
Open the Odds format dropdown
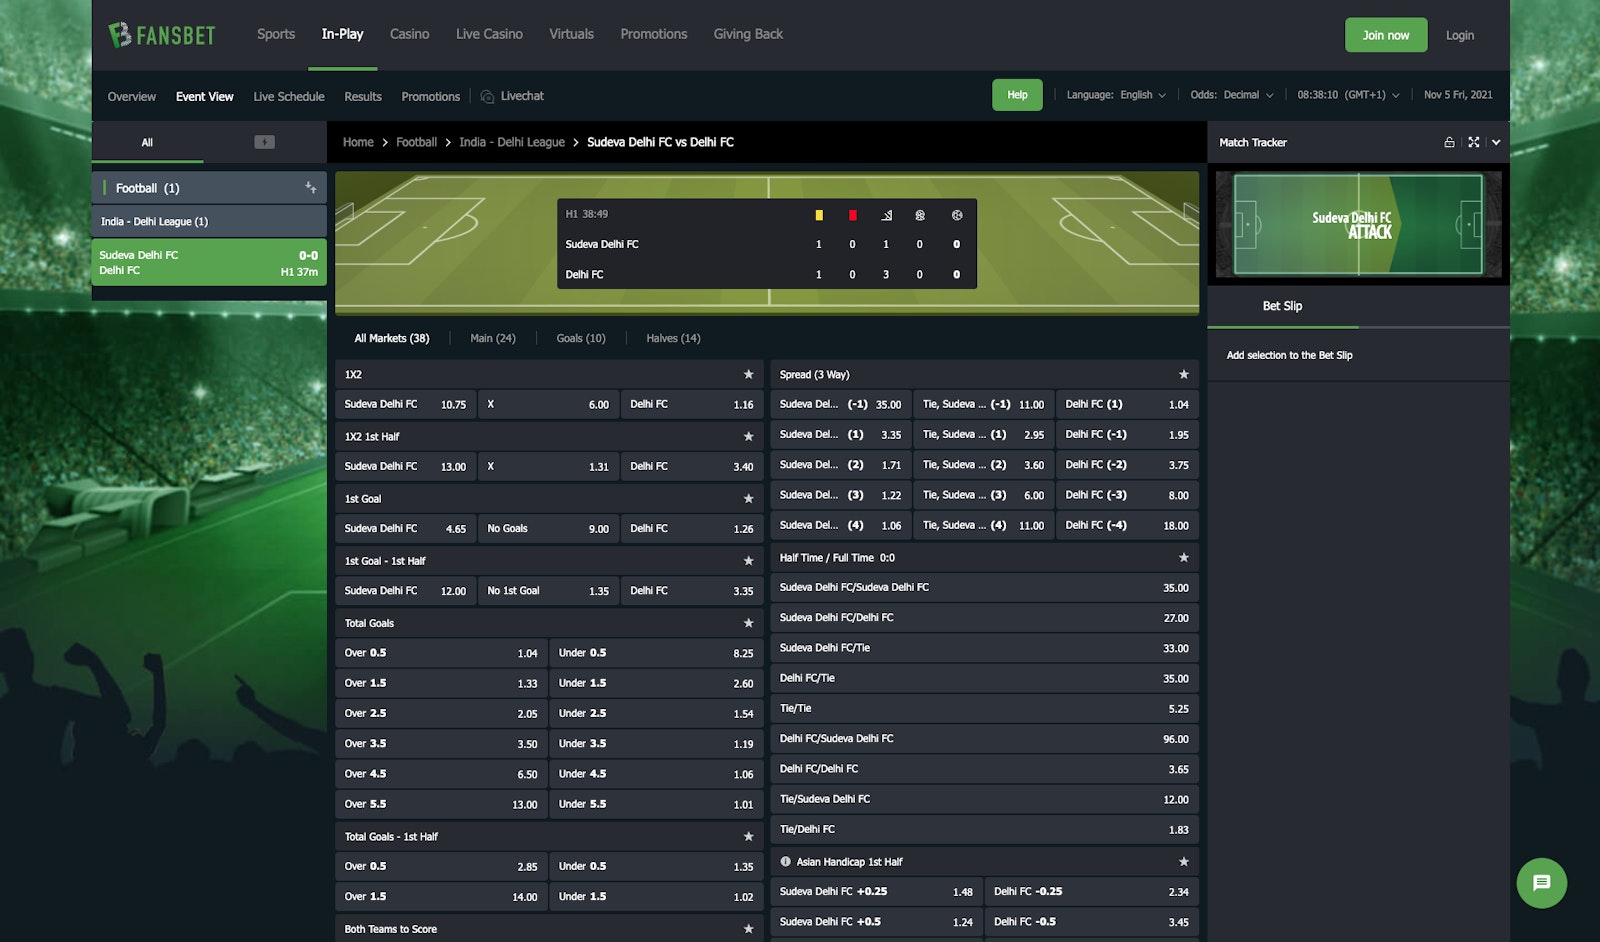tap(1231, 95)
